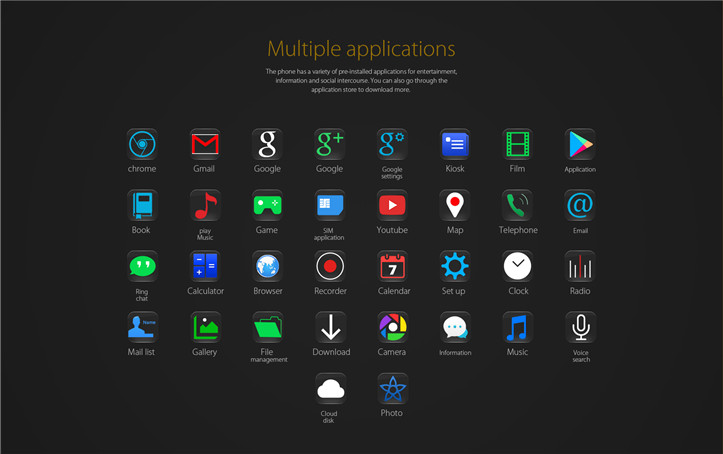Click the "Download" label text
The width and height of the screenshot is (723, 454).
click(x=331, y=352)
